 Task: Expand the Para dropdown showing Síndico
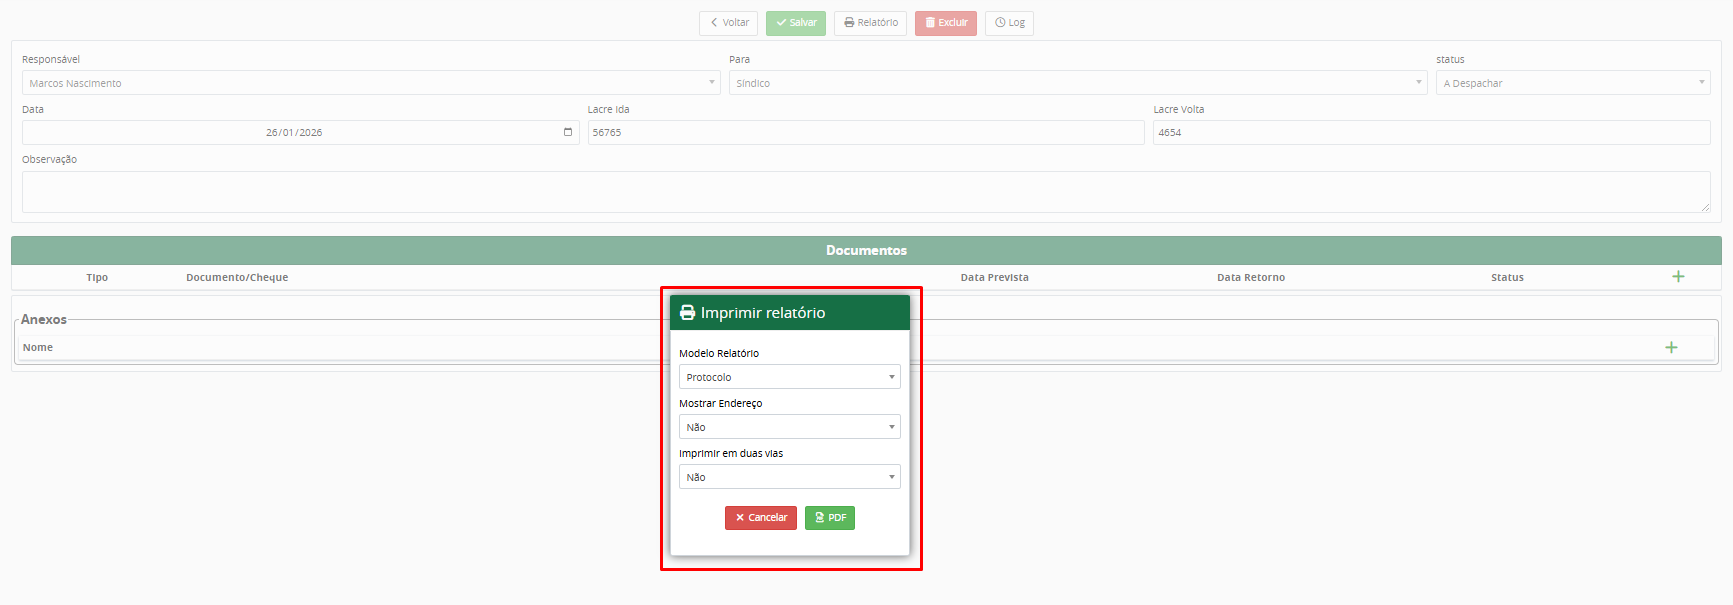pos(1077,83)
